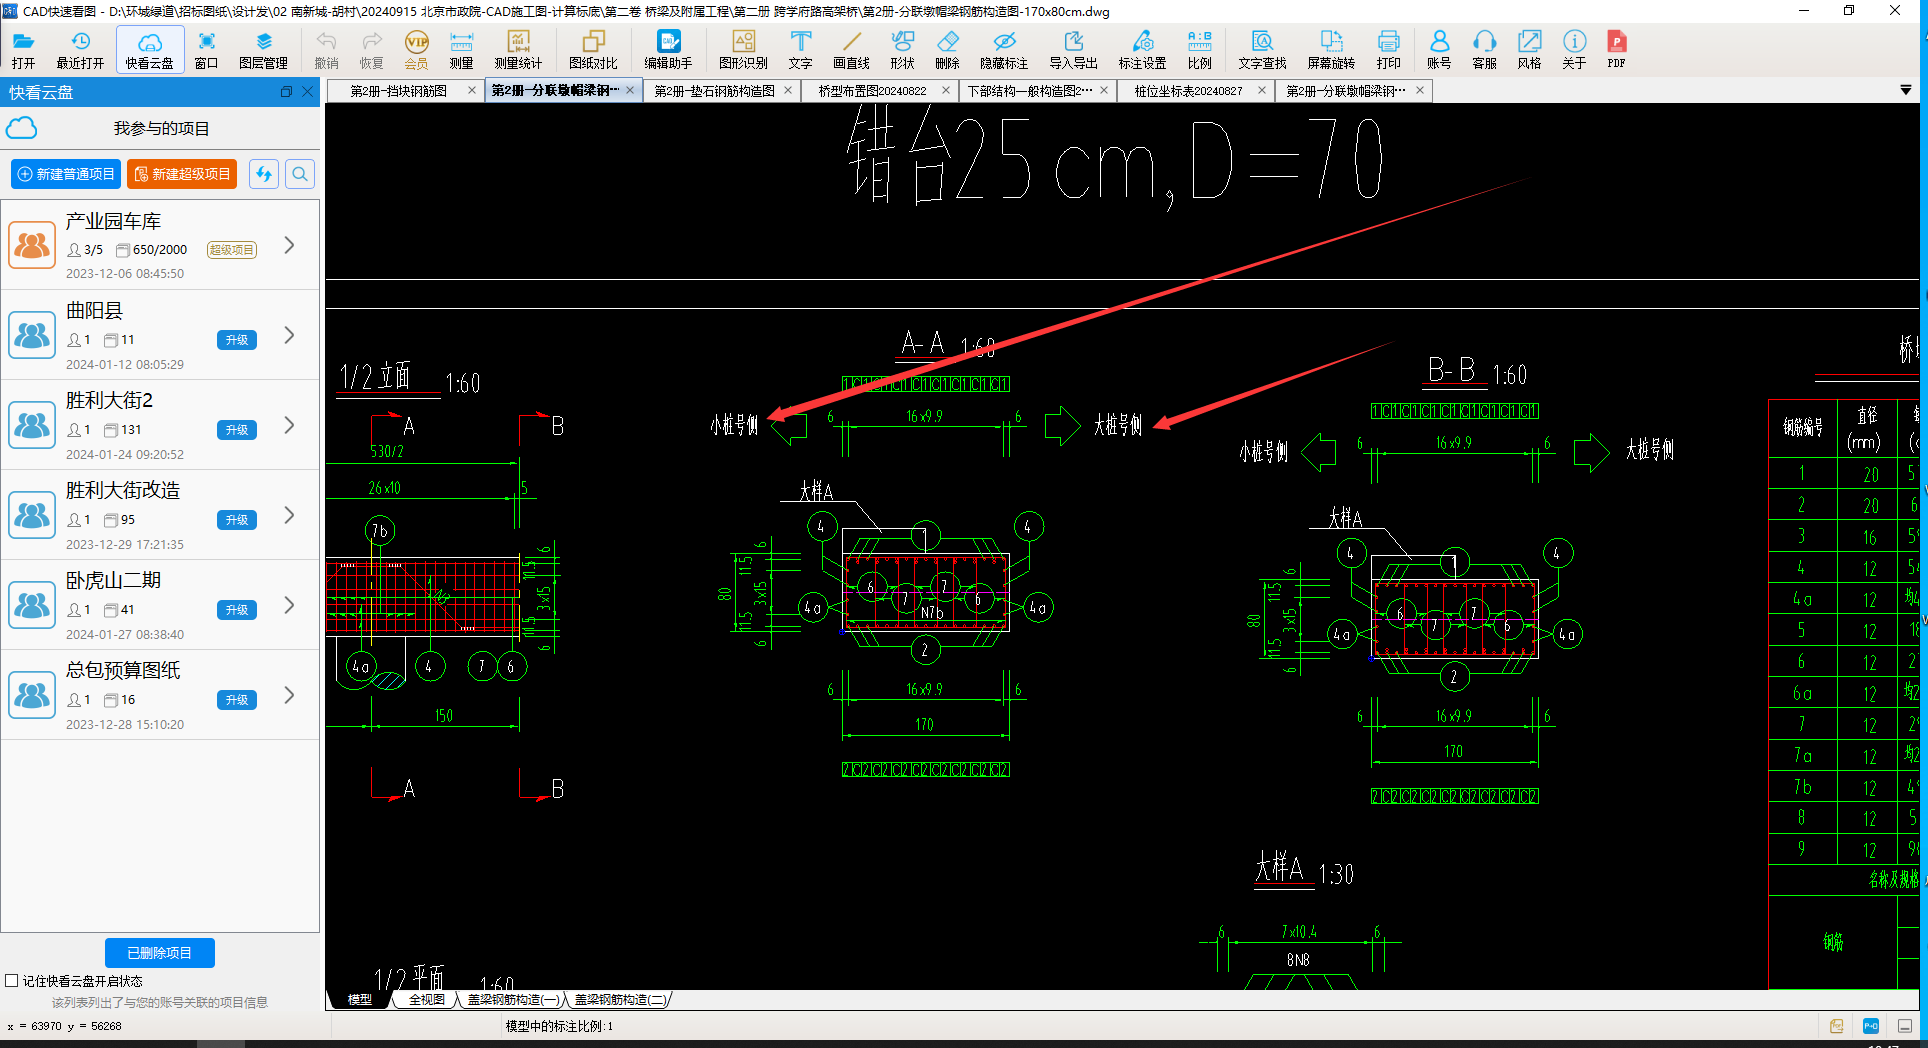
Task: Click the status bar P+D blue icon
Action: 1871,1026
